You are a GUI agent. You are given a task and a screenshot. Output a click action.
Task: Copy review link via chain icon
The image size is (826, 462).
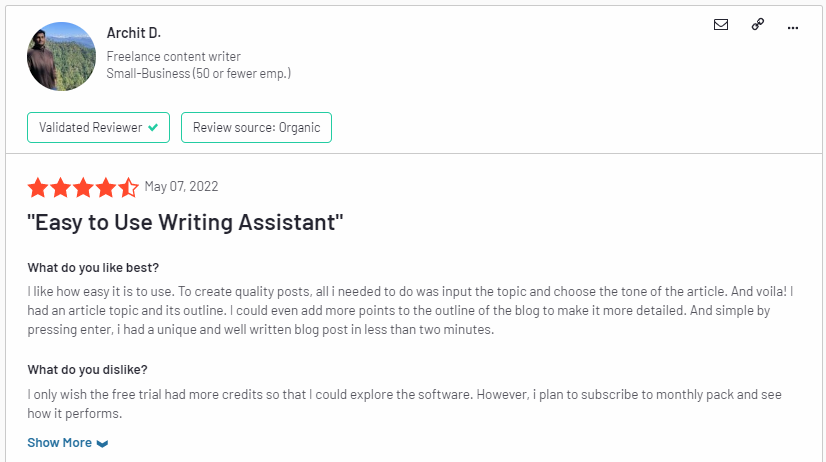[758, 24]
